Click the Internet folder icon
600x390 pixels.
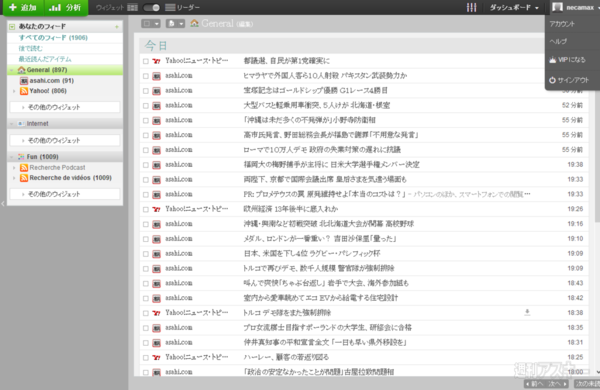[x=21, y=124]
